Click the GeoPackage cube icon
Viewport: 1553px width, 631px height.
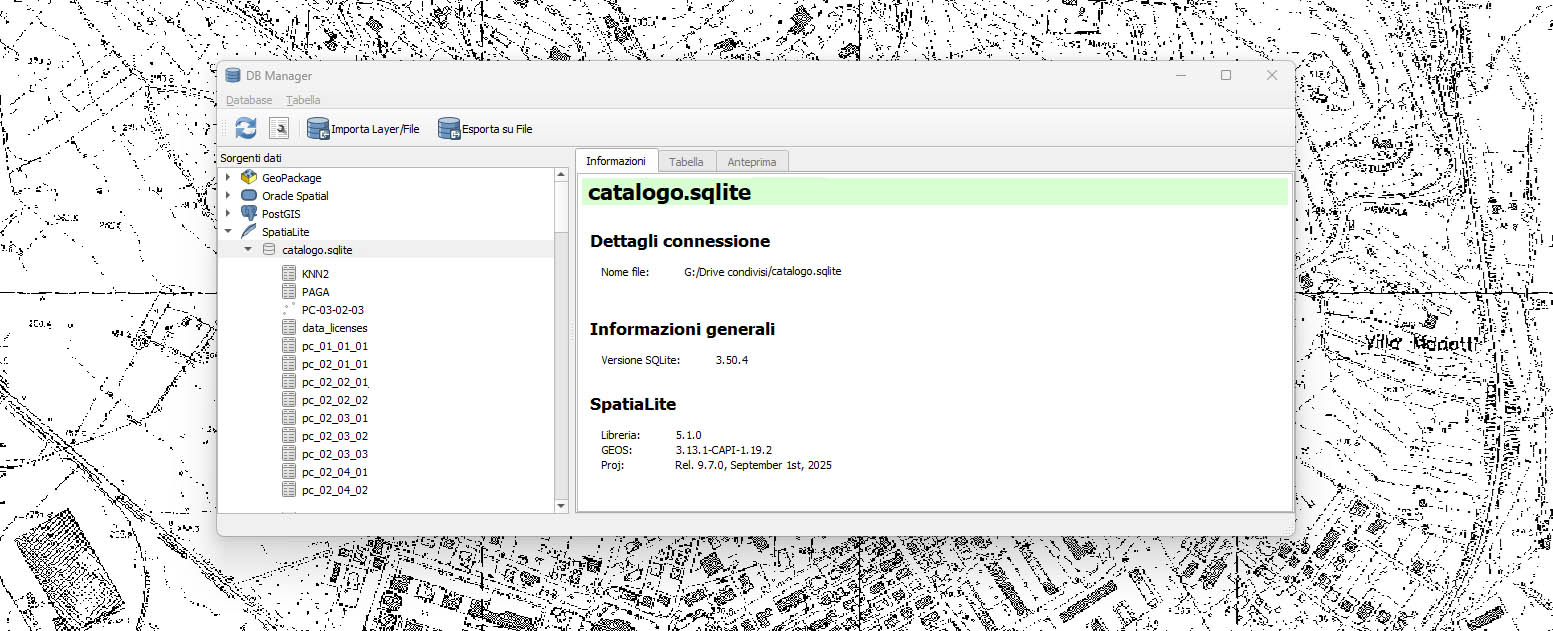pos(248,177)
